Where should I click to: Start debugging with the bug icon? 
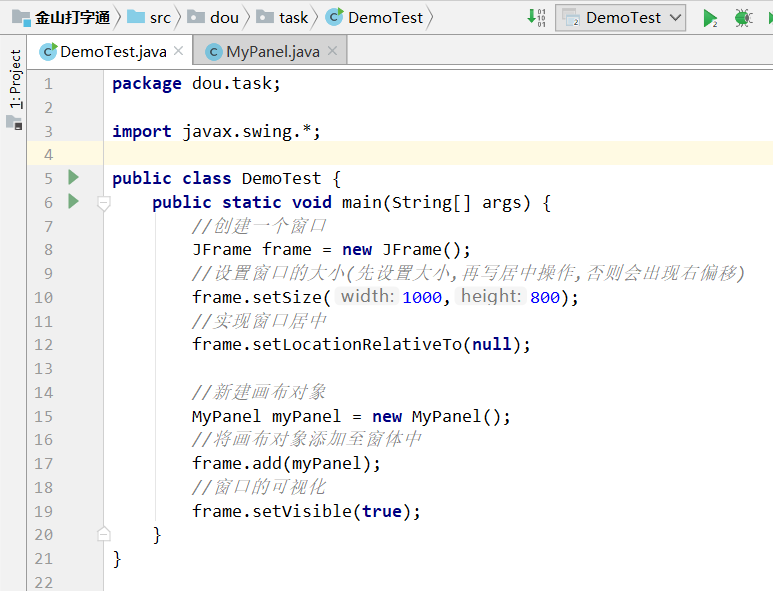743,18
